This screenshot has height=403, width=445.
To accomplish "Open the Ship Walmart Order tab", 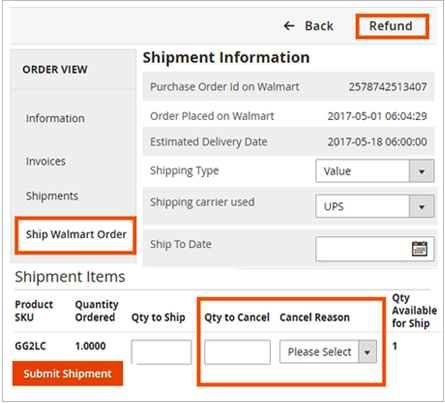I will pos(76,235).
